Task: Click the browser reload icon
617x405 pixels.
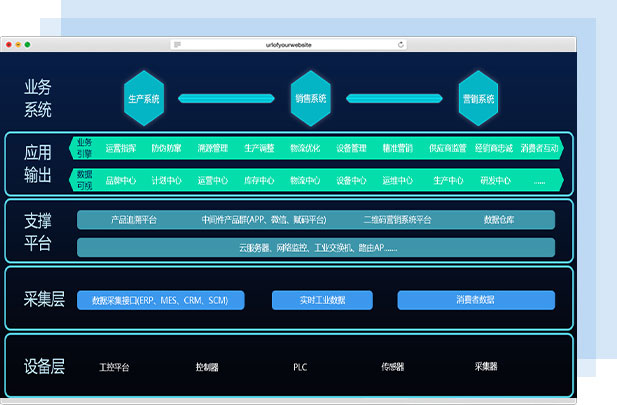Action: point(401,45)
